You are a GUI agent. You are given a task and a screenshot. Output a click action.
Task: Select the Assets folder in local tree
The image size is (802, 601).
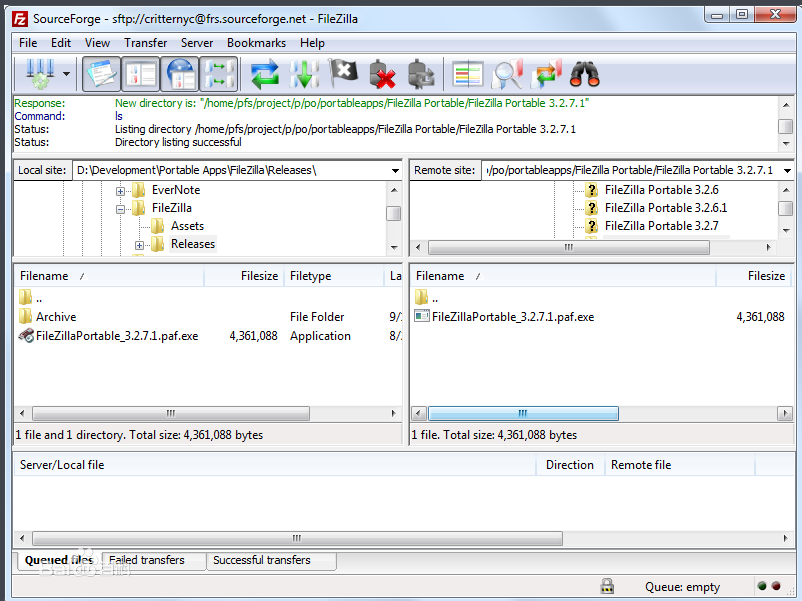pos(187,226)
